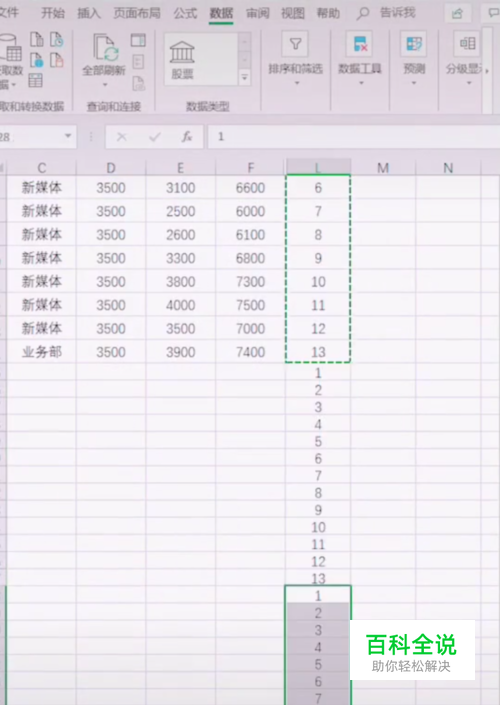Image resolution: width=500 pixels, height=705 pixels.
Task: Click Data Types gallery scroll up arrow
Action: point(245,43)
